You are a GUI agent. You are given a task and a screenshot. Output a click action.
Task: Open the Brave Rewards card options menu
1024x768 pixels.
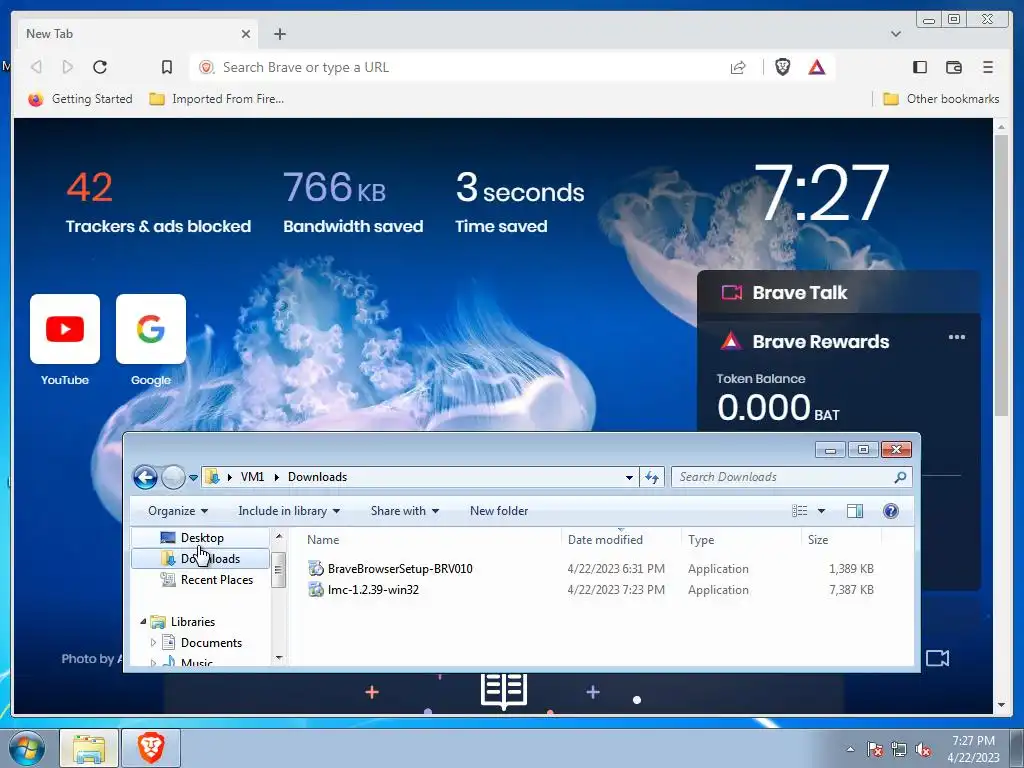coord(957,337)
